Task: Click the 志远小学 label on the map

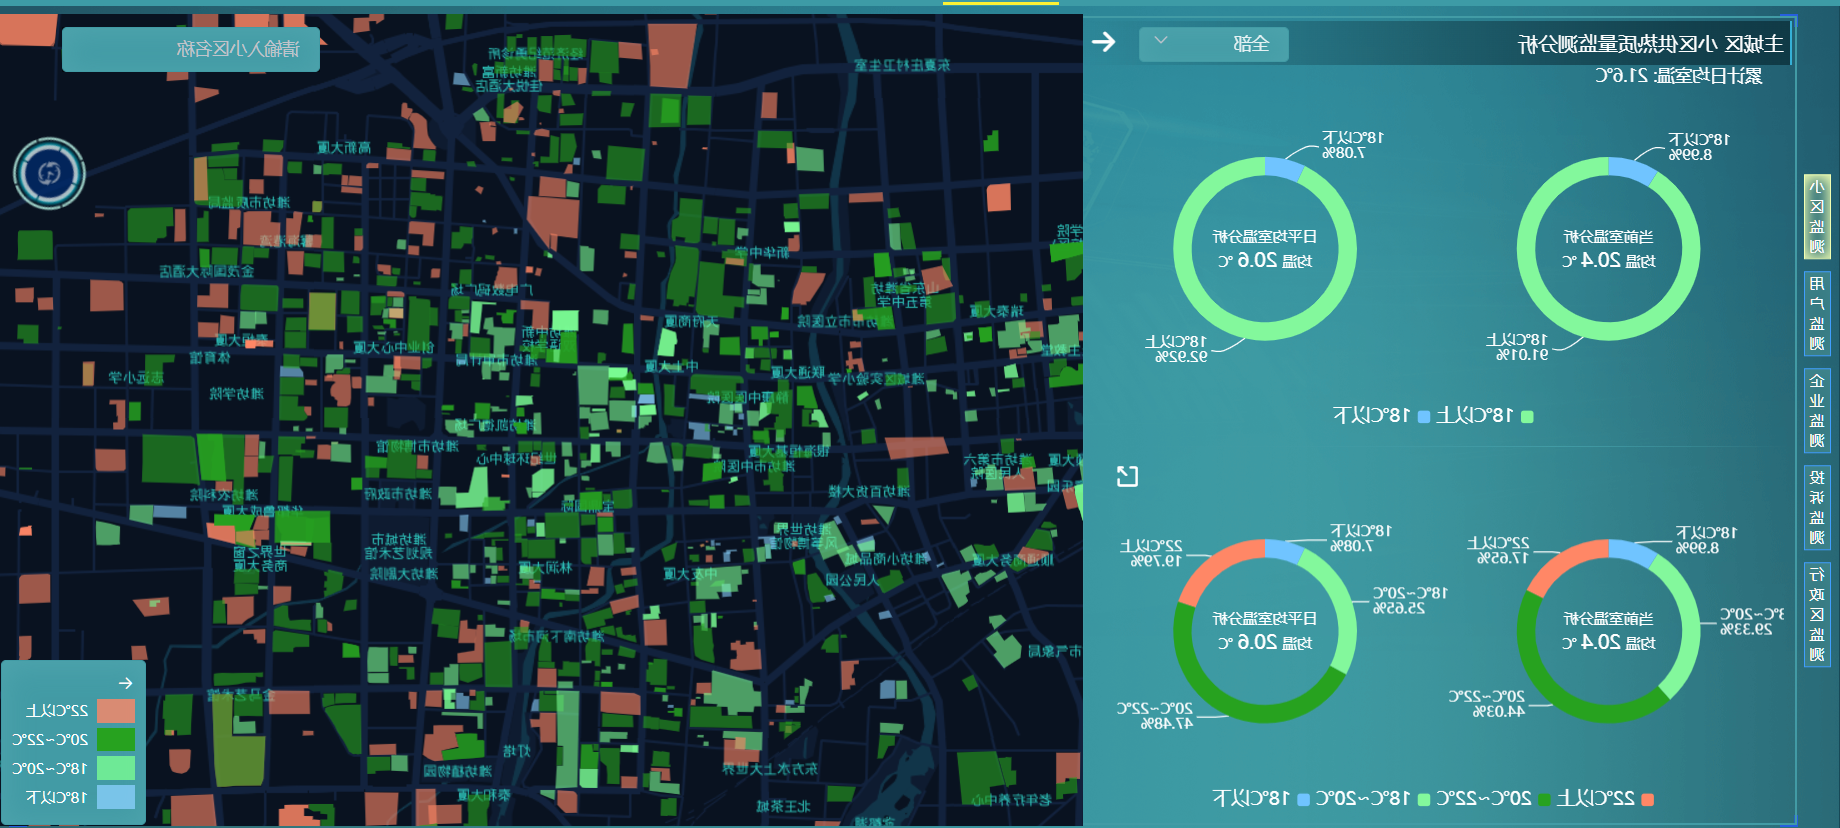Action: click(136, 378)
